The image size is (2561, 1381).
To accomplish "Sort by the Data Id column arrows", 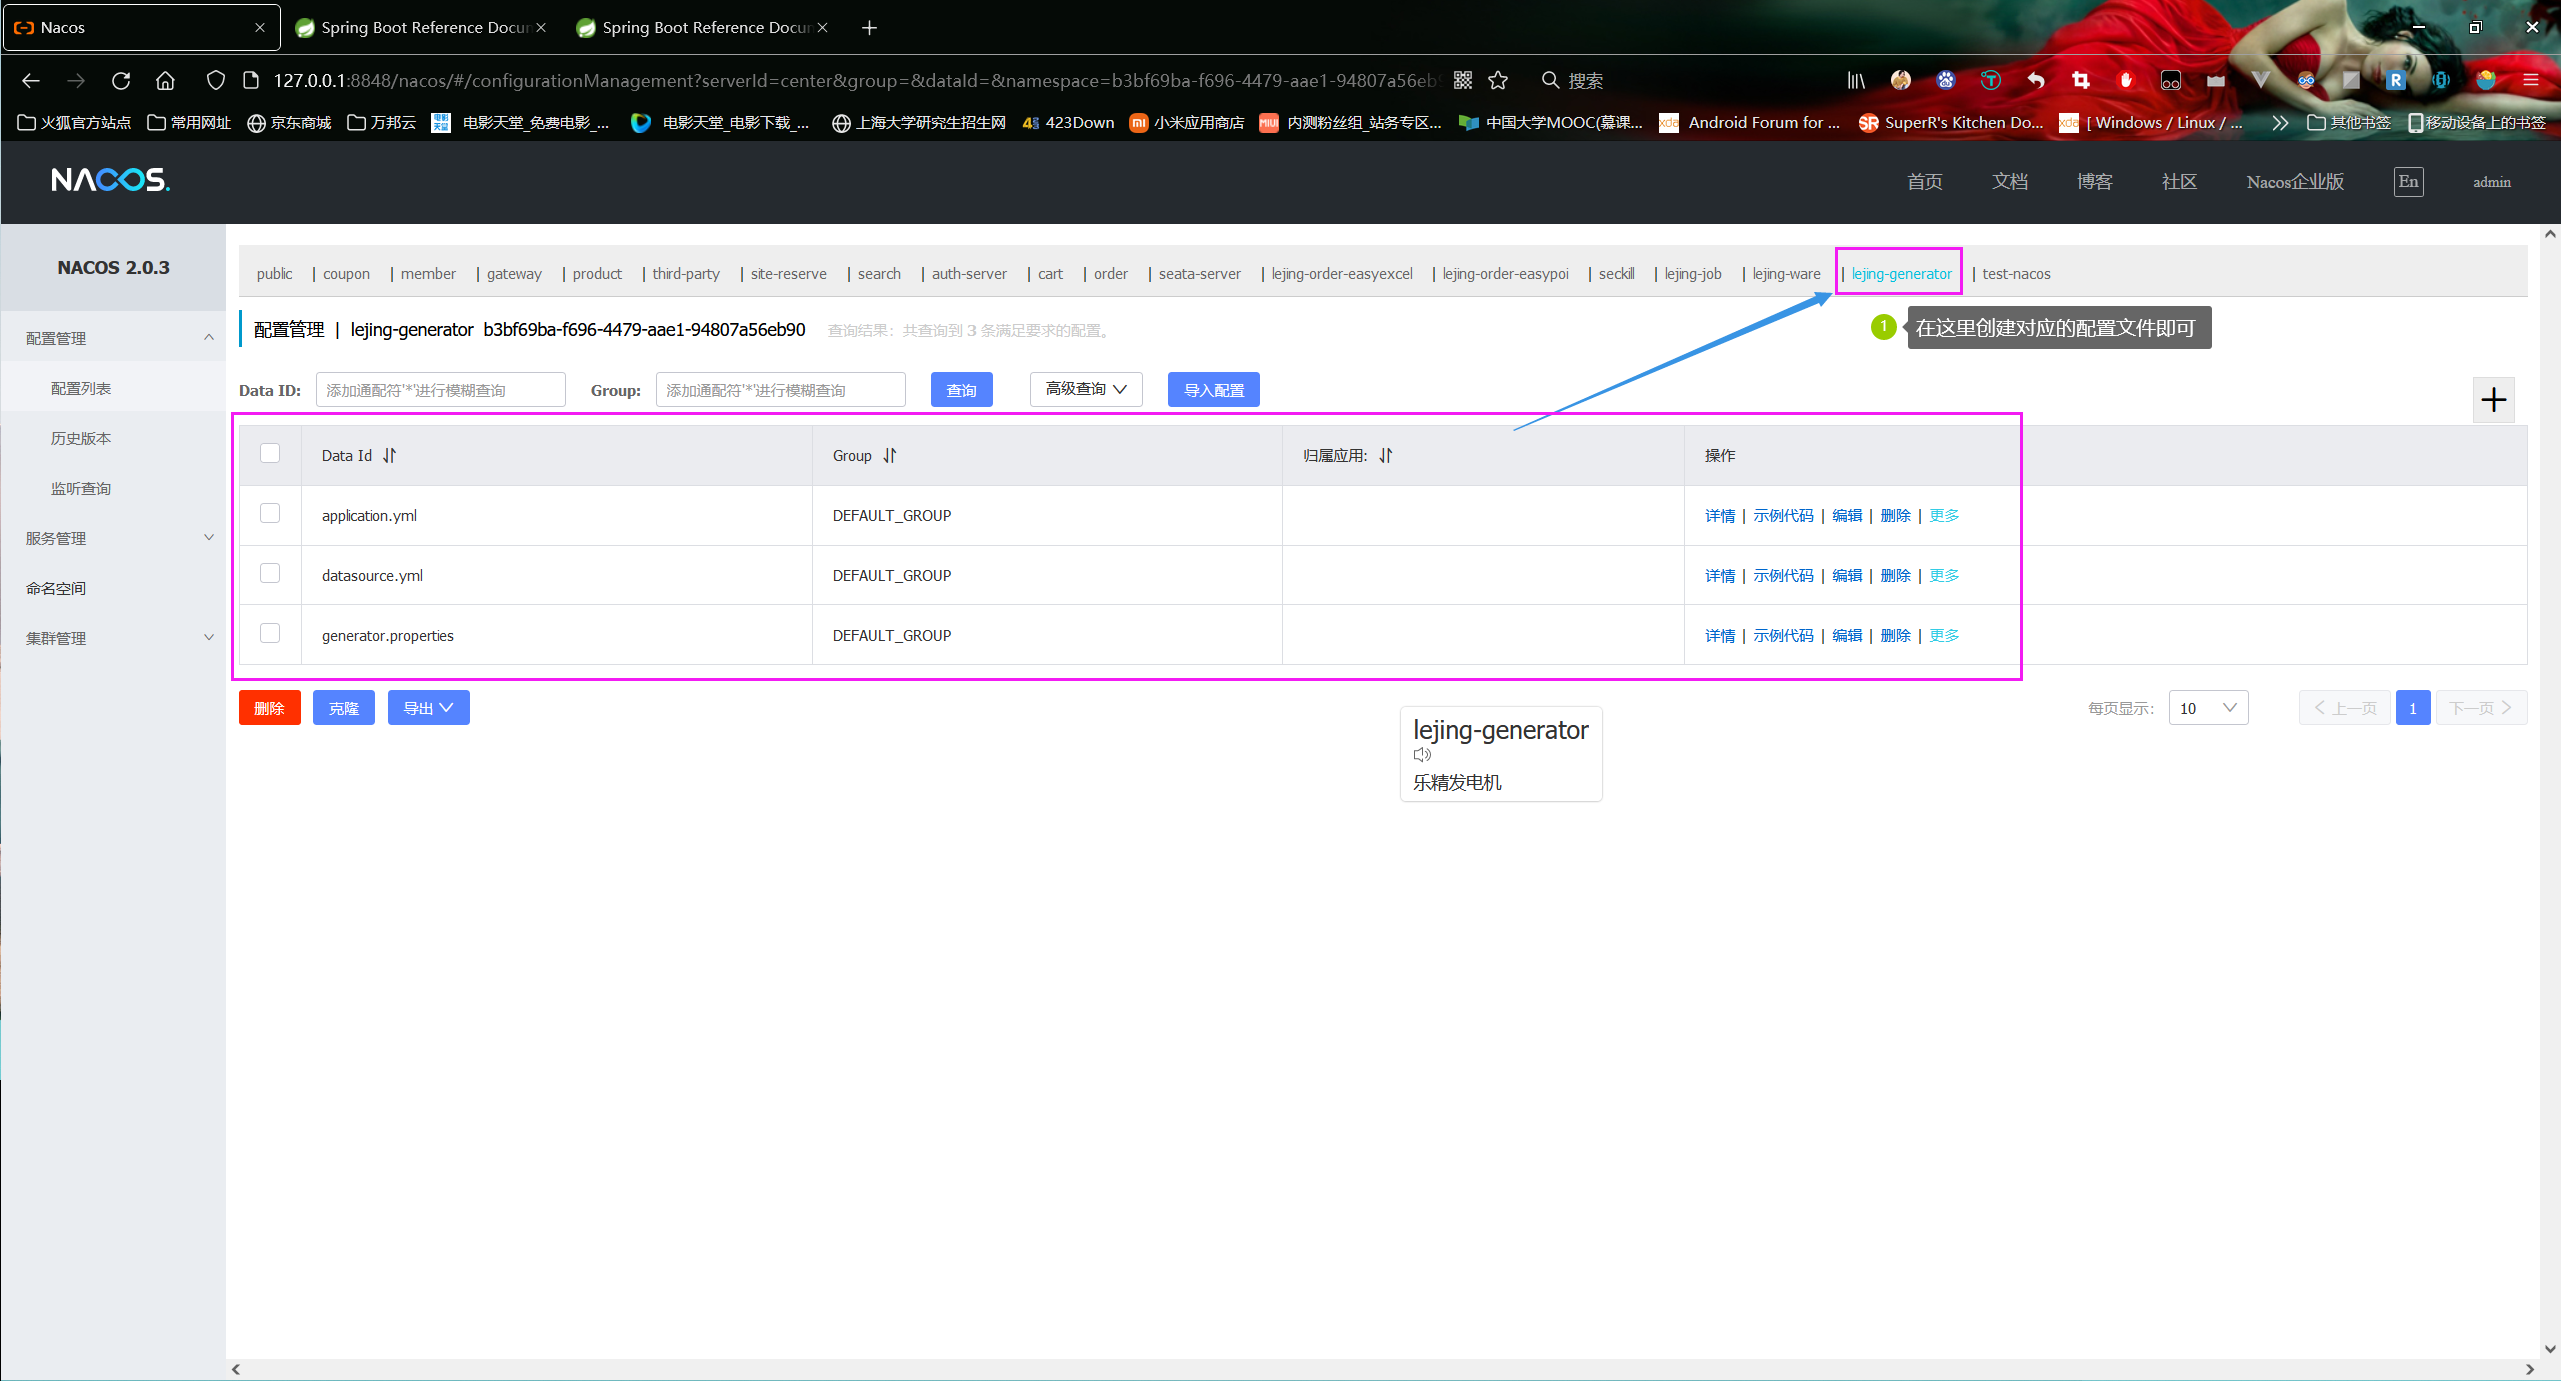I will [x=389, y=455].
